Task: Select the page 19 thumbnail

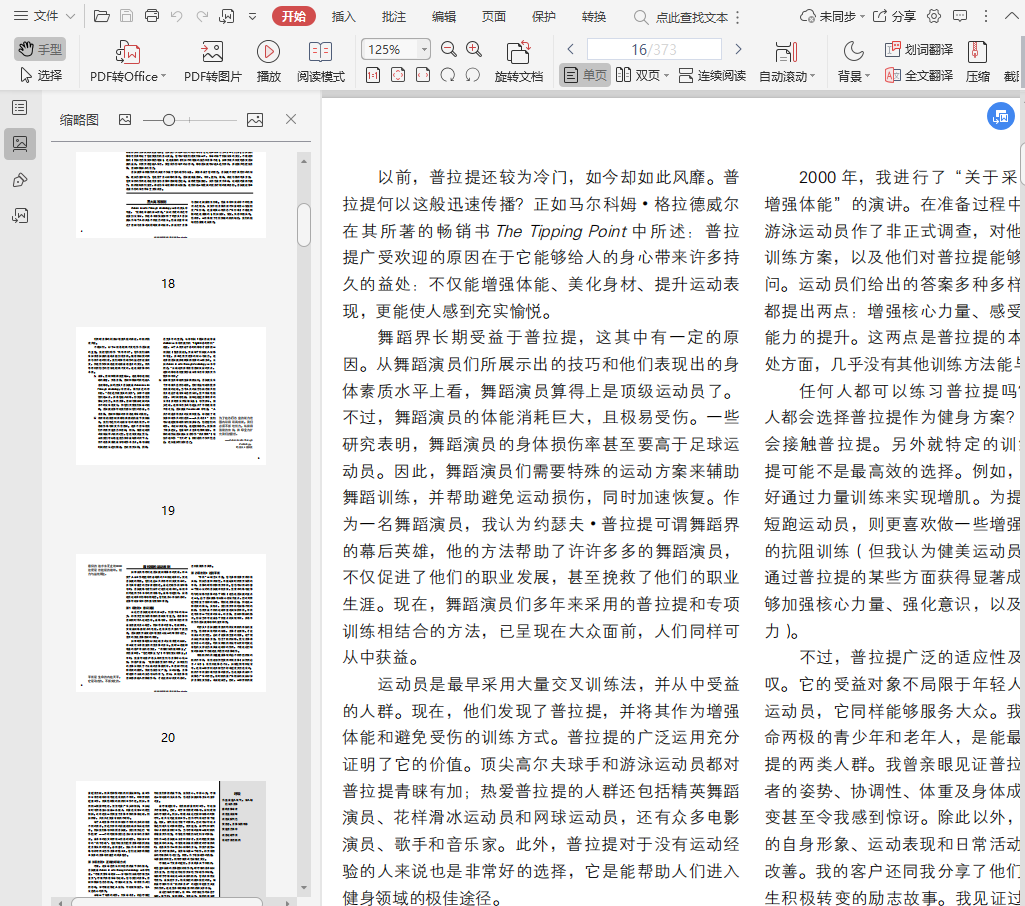Action: (171, 395)
